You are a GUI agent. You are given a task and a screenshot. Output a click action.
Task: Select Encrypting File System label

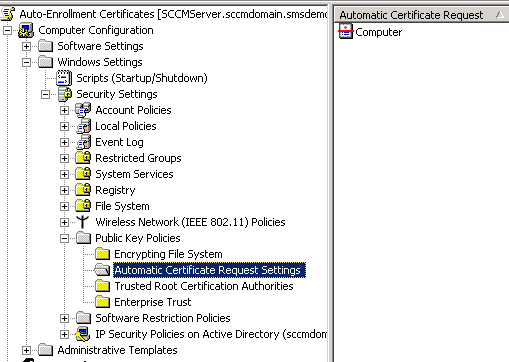[168, 254]
